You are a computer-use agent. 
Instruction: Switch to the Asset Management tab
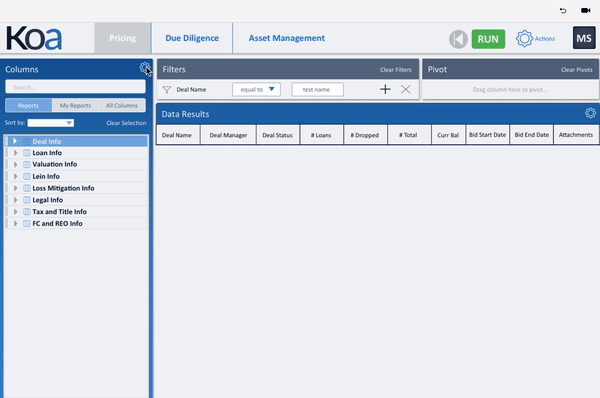[287, 38]
